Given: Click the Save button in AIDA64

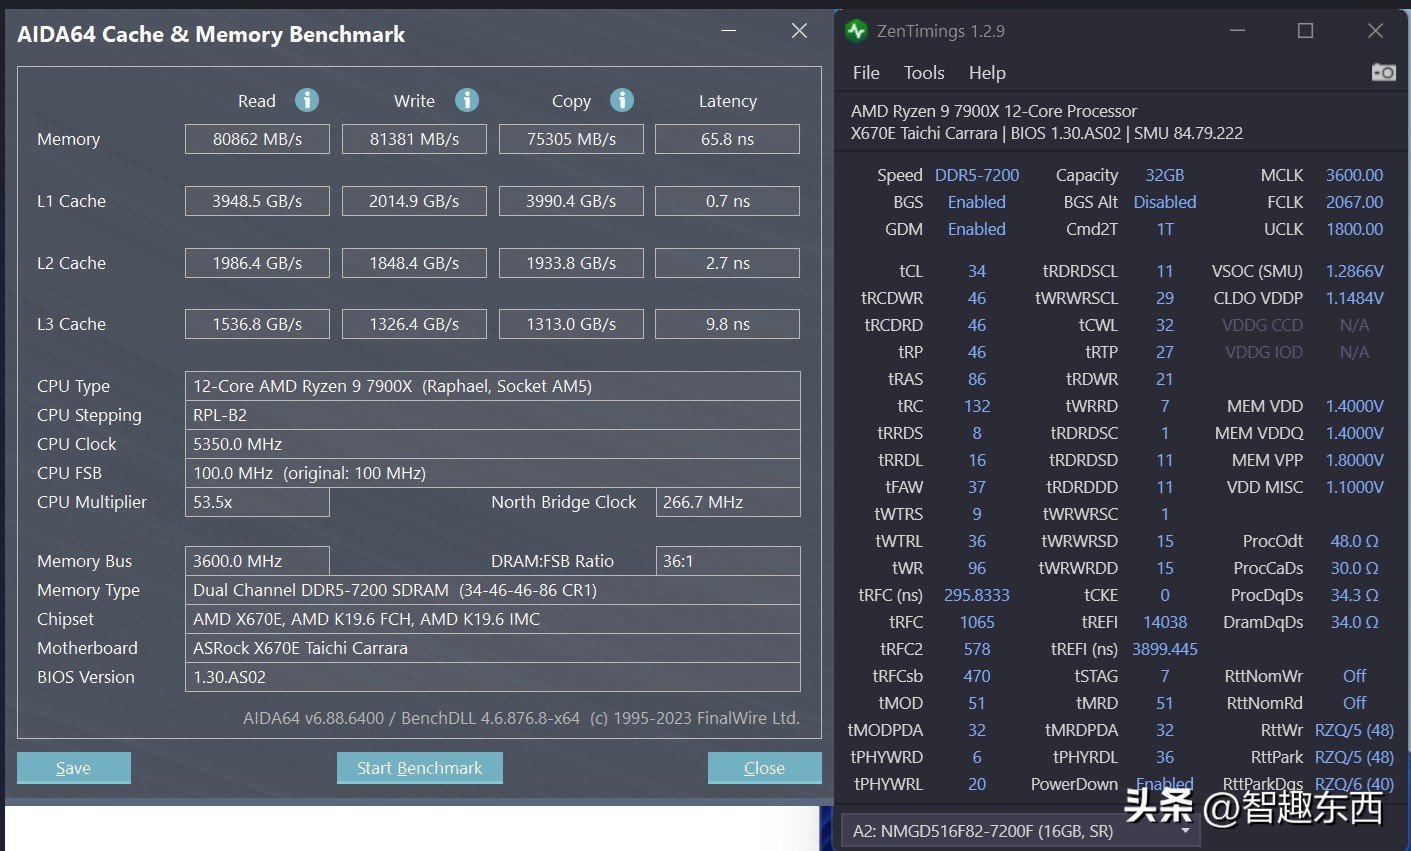Looking at the screenshot, I should (74, 768).
